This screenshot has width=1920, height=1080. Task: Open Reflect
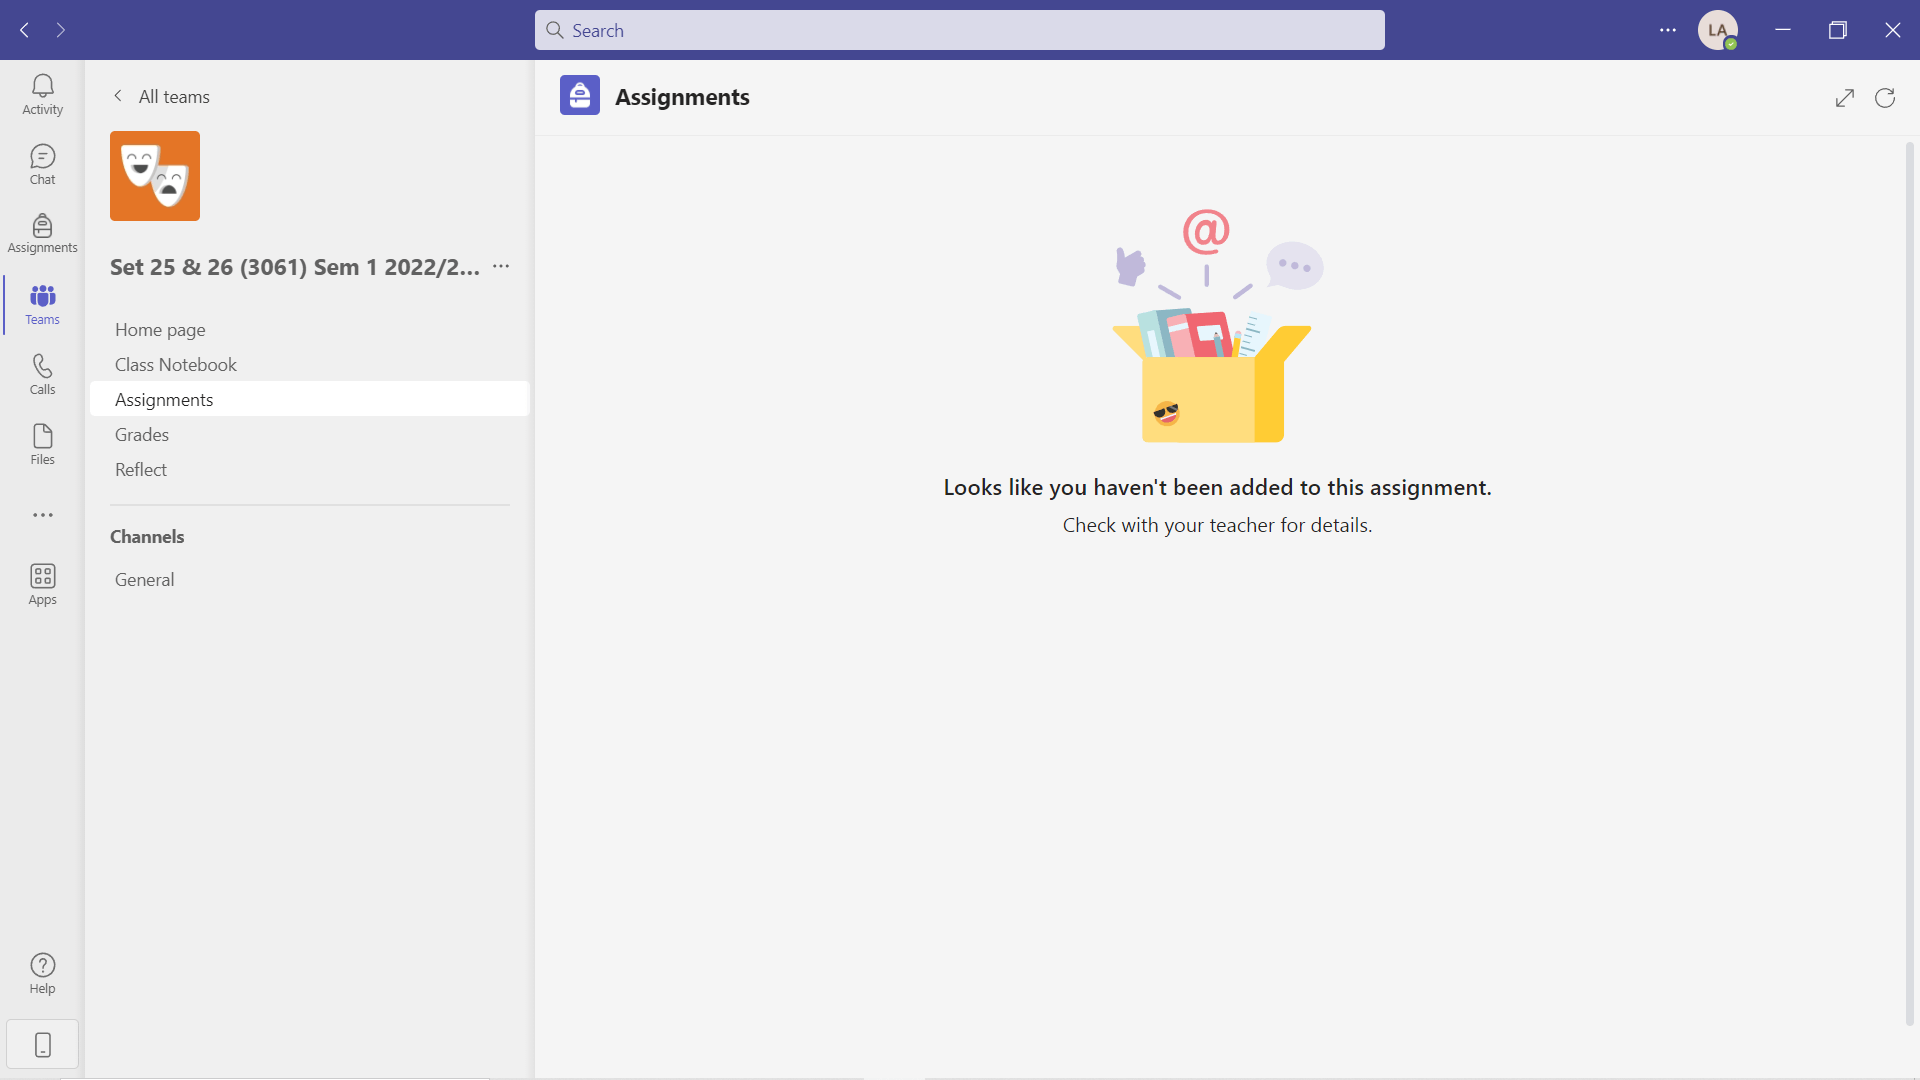(310, 469)
